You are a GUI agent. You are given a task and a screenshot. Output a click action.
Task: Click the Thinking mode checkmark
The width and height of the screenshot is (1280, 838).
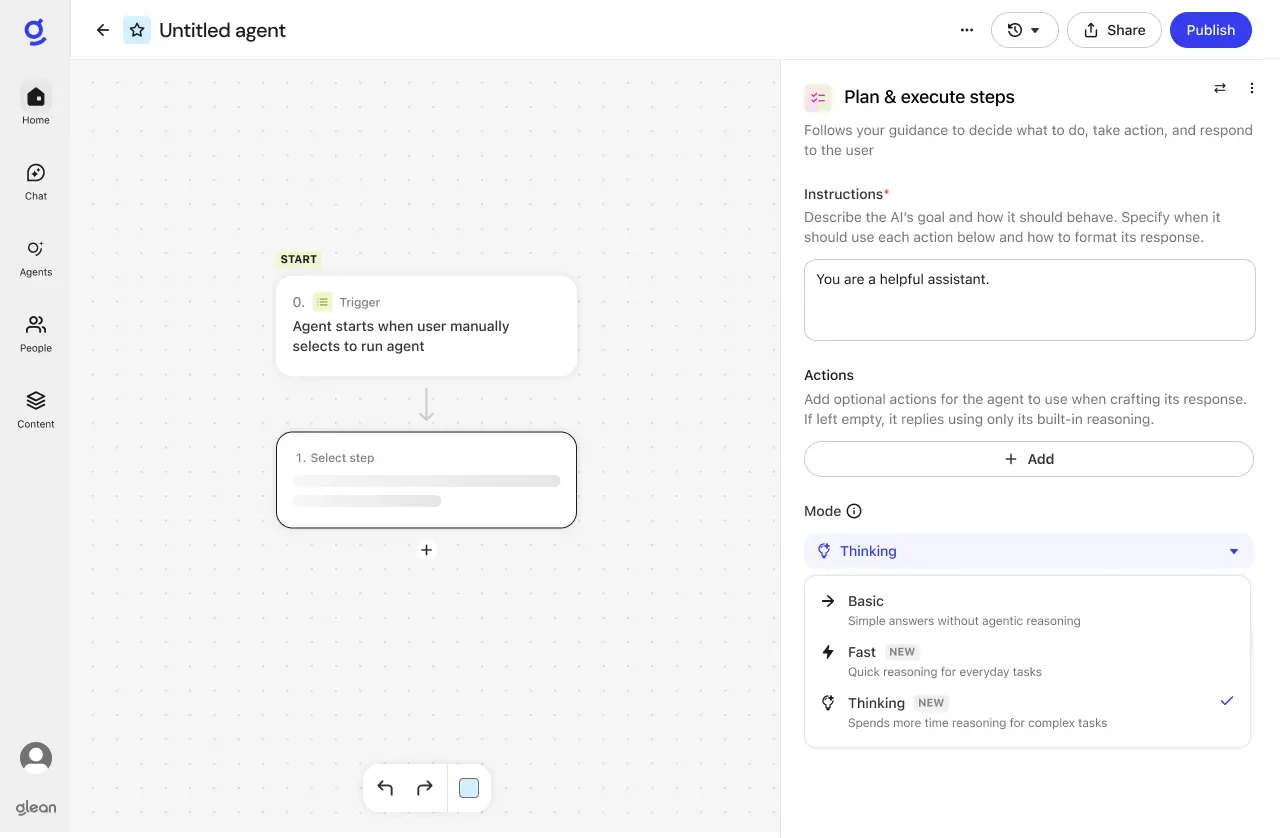pos(1227,701)
